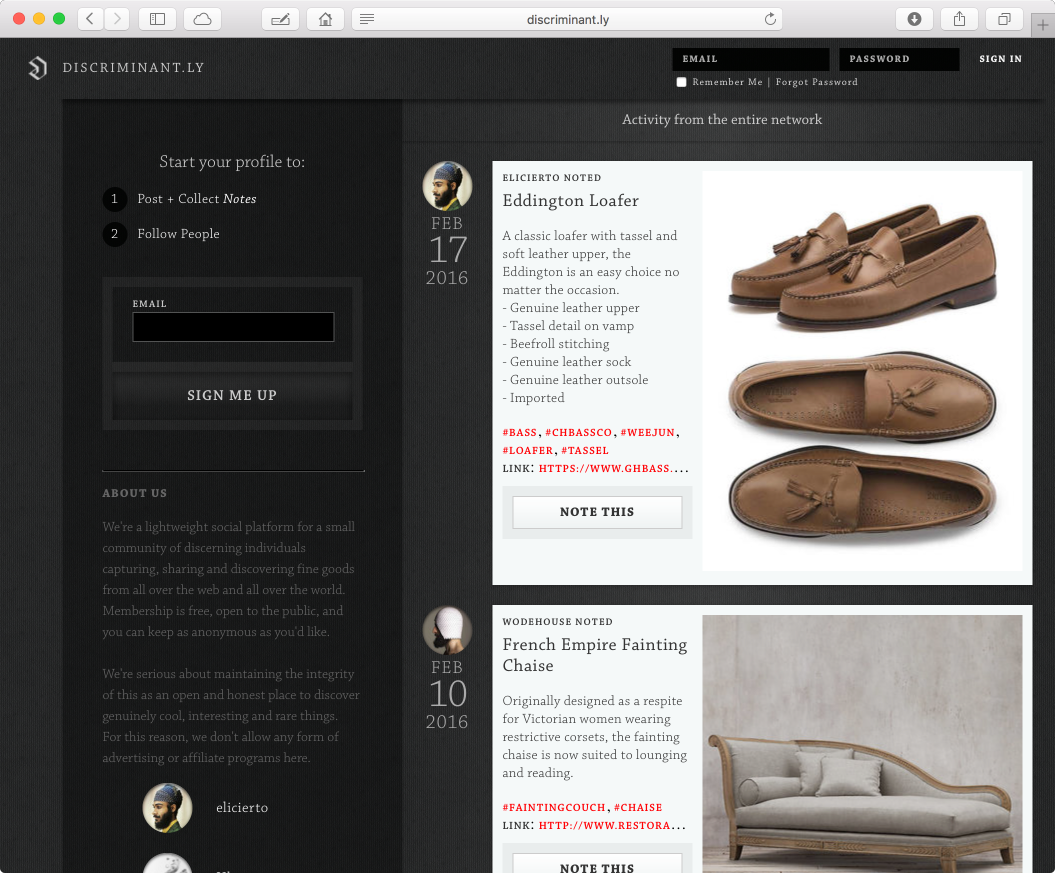Screen dimensions: 1055x873
Task: Show the Safari sidebar
Action: click(x=157, y=19)
